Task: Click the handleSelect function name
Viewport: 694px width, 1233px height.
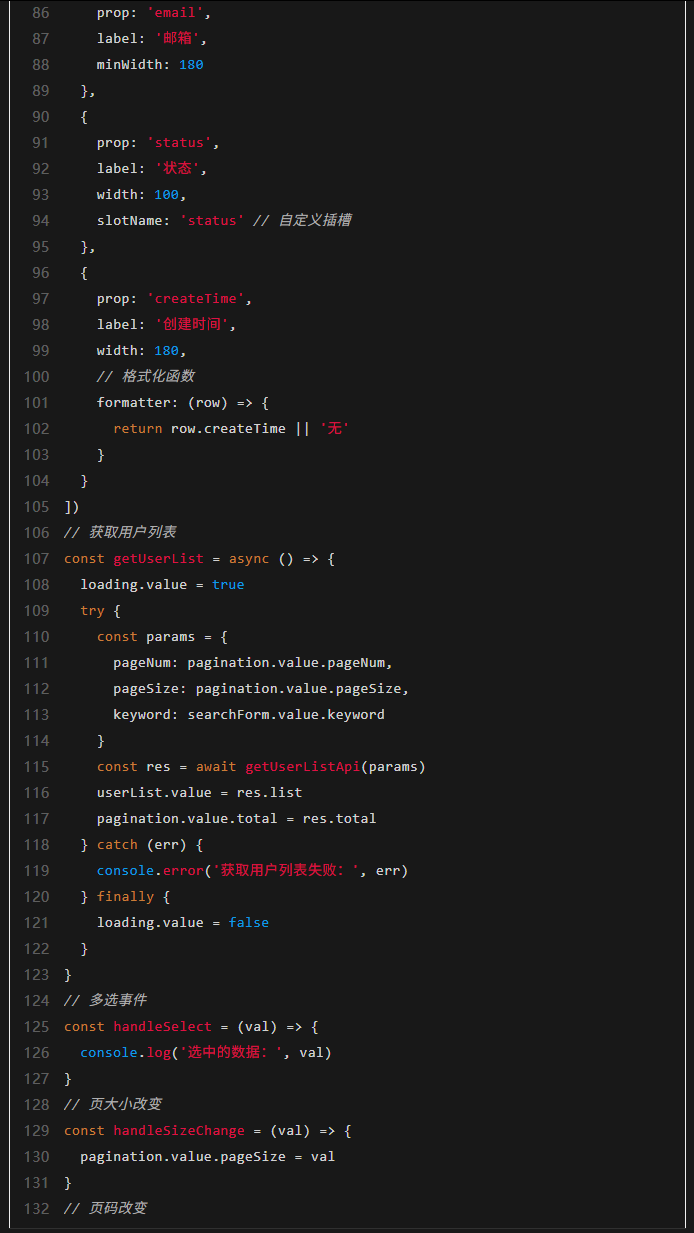Action: 162,1027
